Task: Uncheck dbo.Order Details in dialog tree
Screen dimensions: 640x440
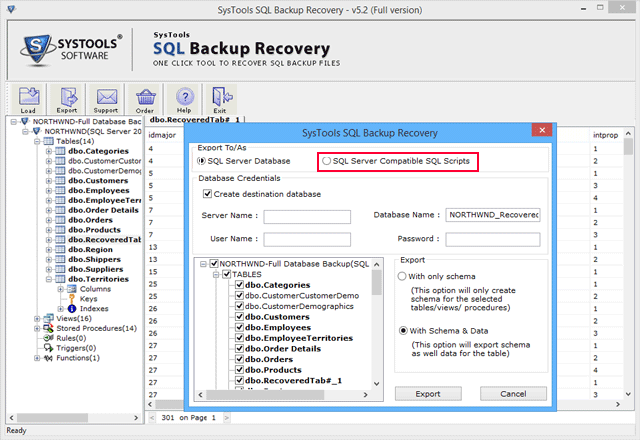Action: pyautogui.click(x=240, y=349)
